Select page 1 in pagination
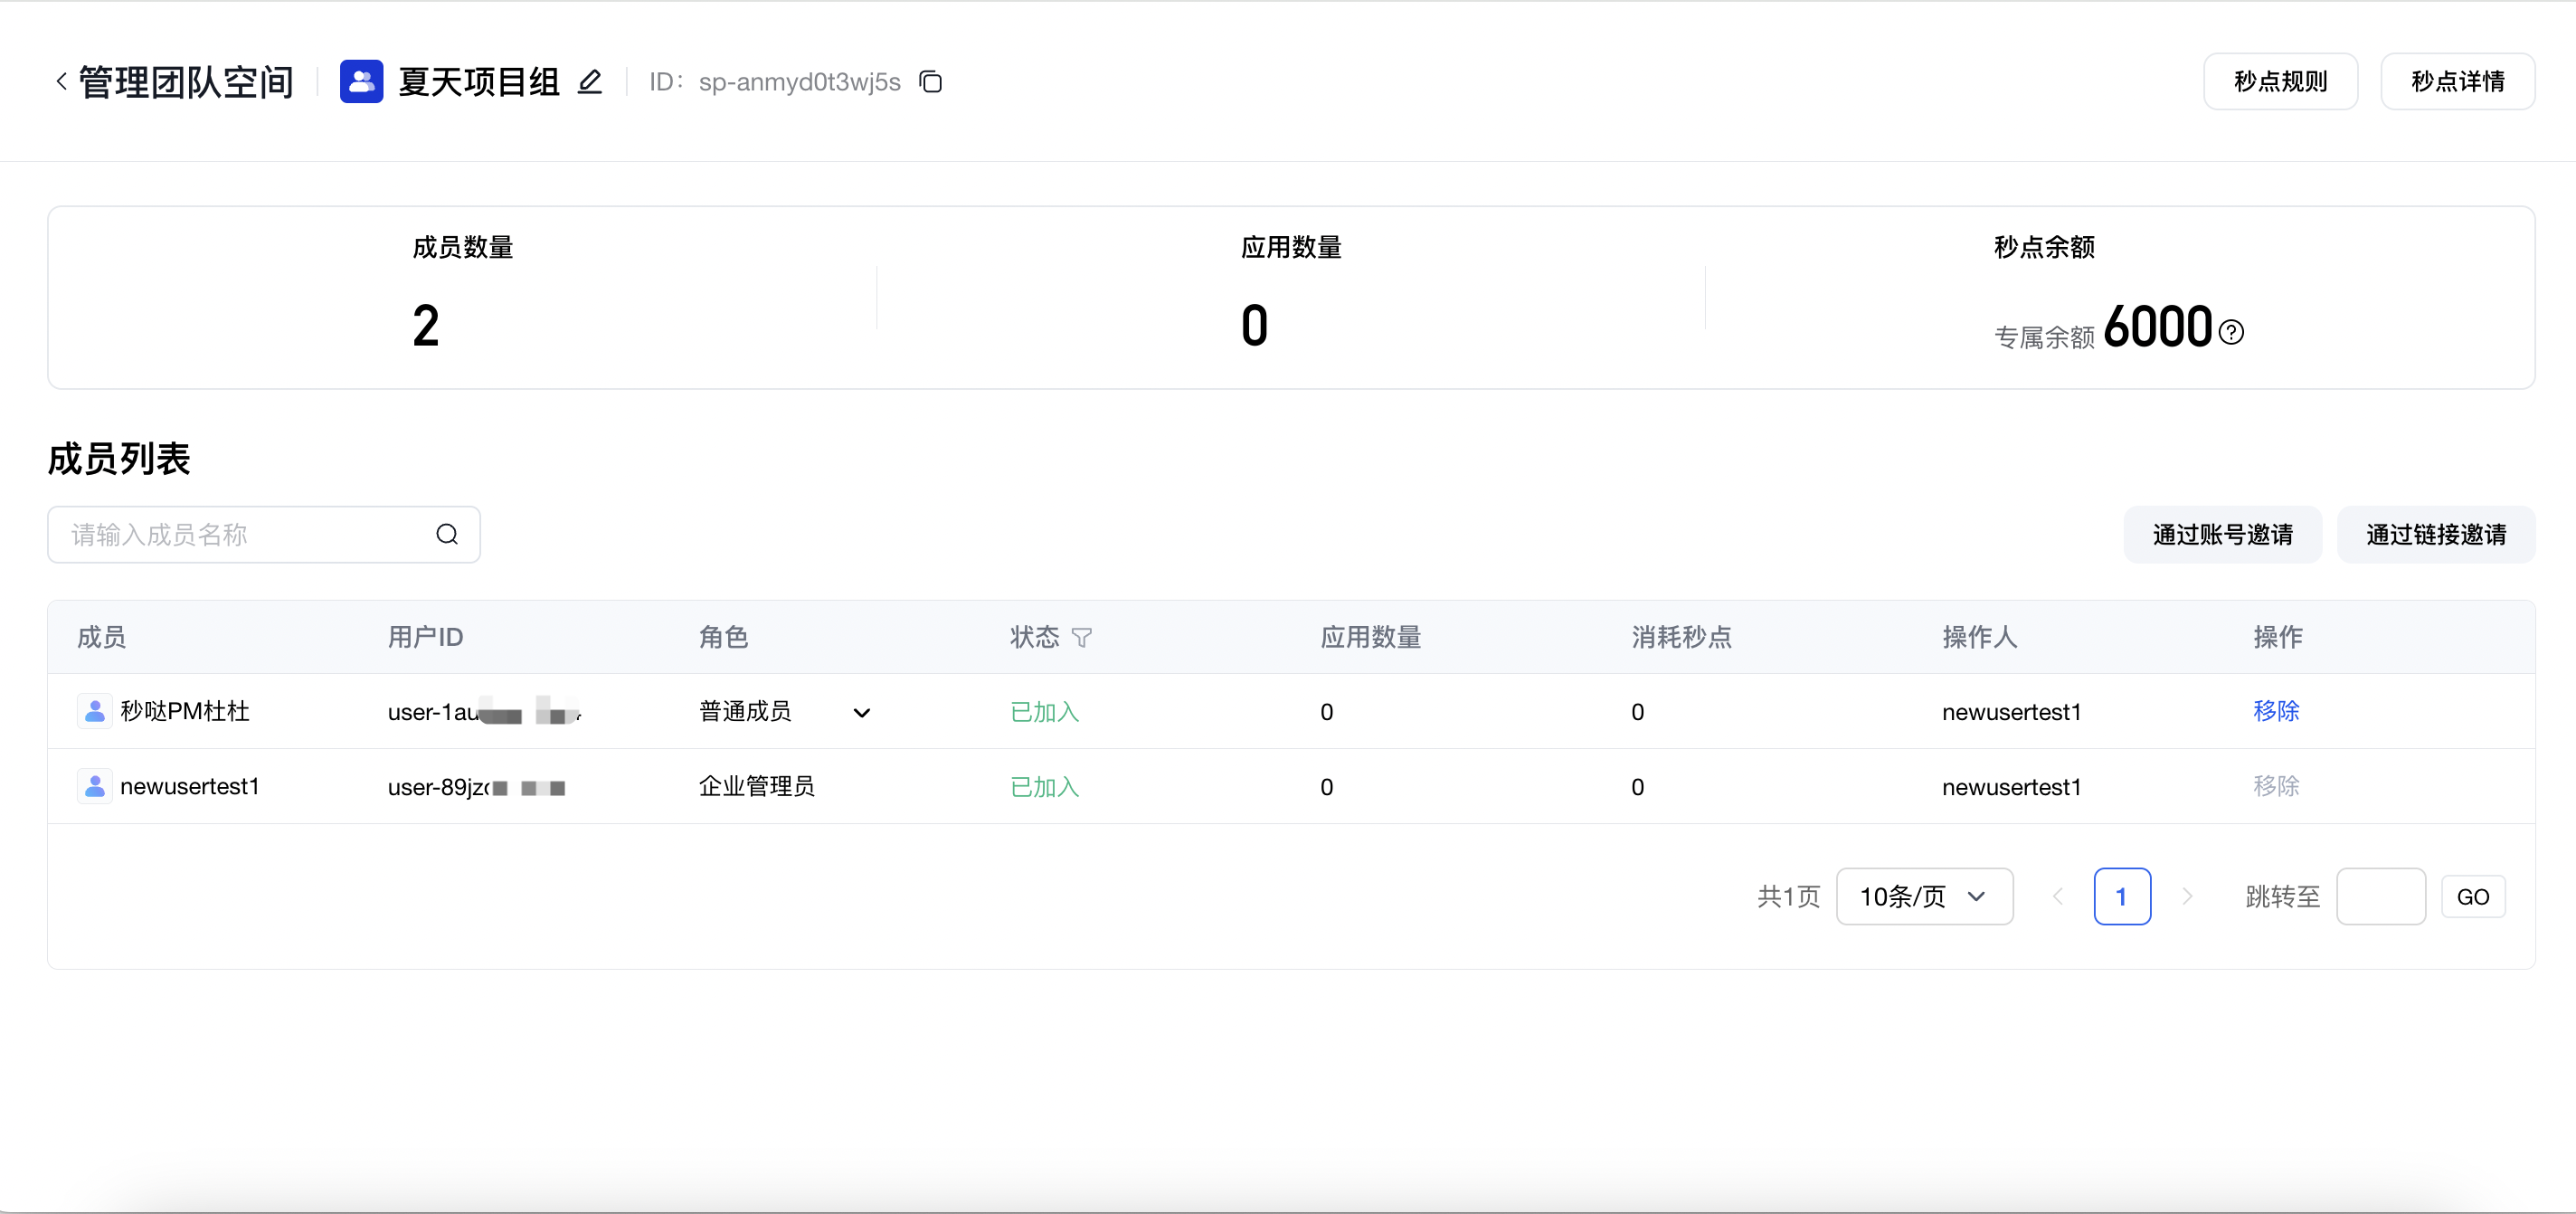The image size is (2576, 1214). click(2121, 896)
